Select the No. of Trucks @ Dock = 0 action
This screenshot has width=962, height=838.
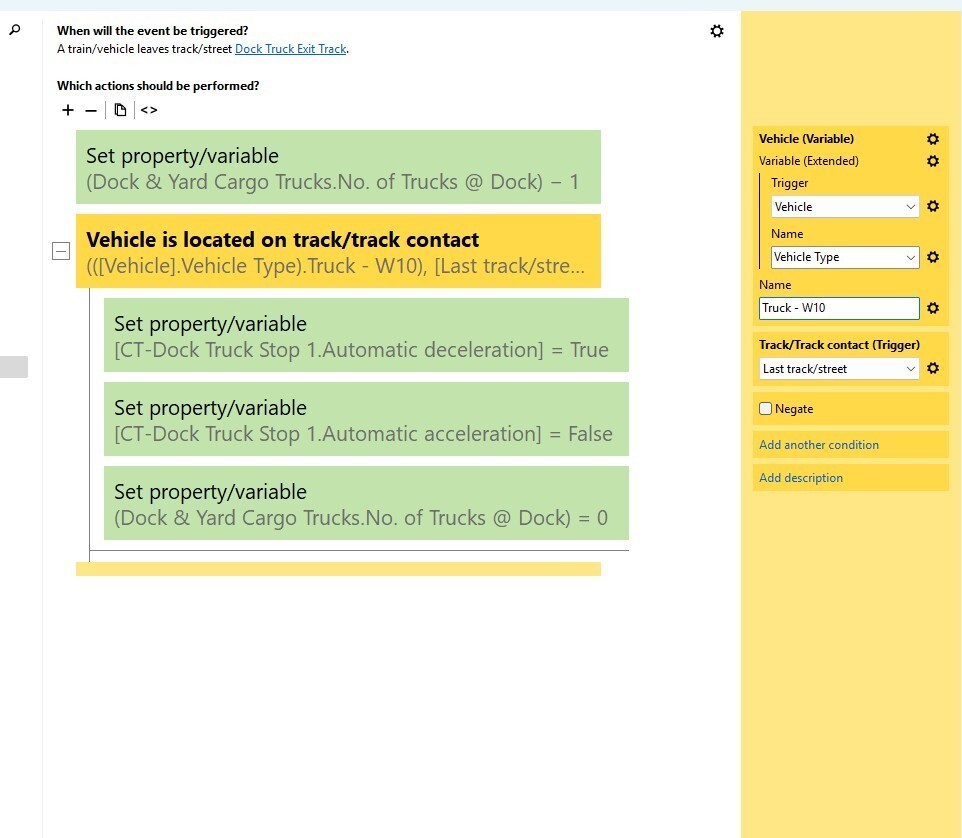pos(366,503)
